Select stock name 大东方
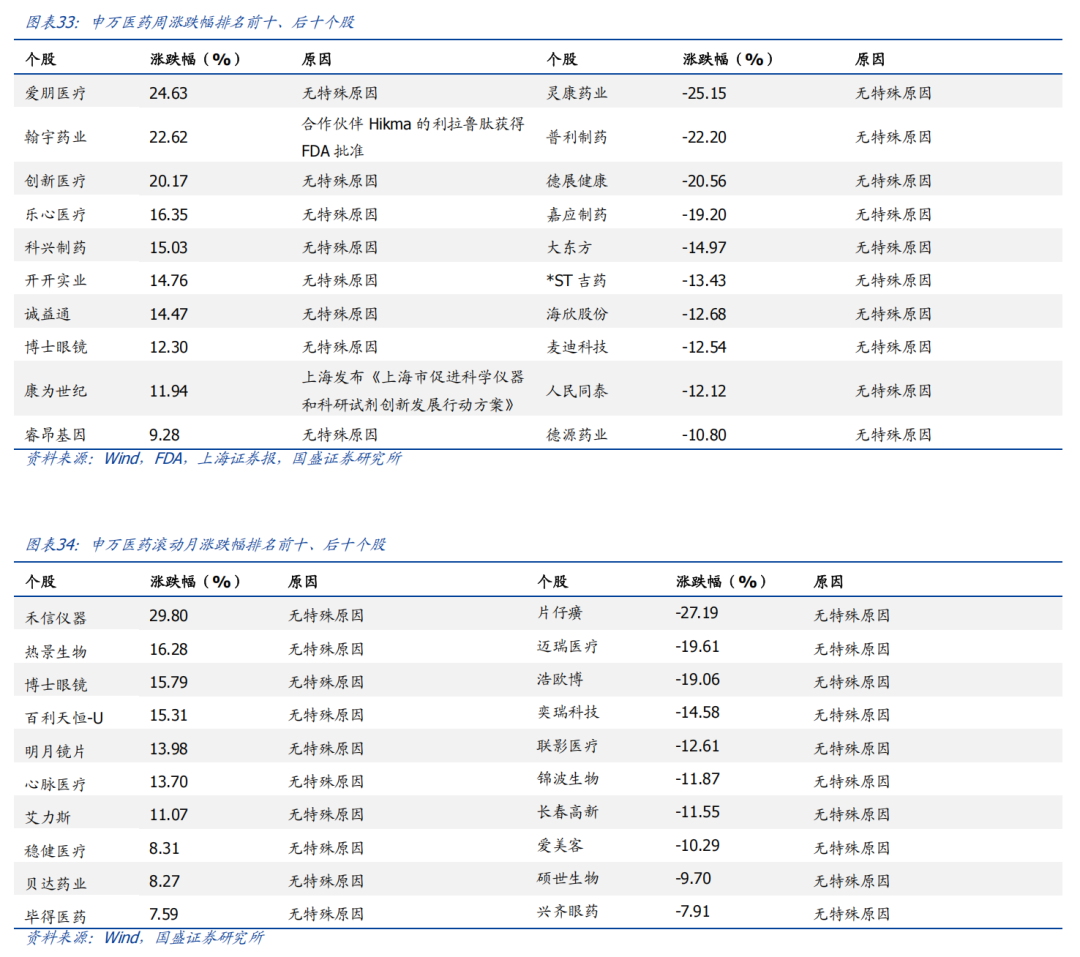Screen dimensions: 1080x957 [x=570, y=247]
